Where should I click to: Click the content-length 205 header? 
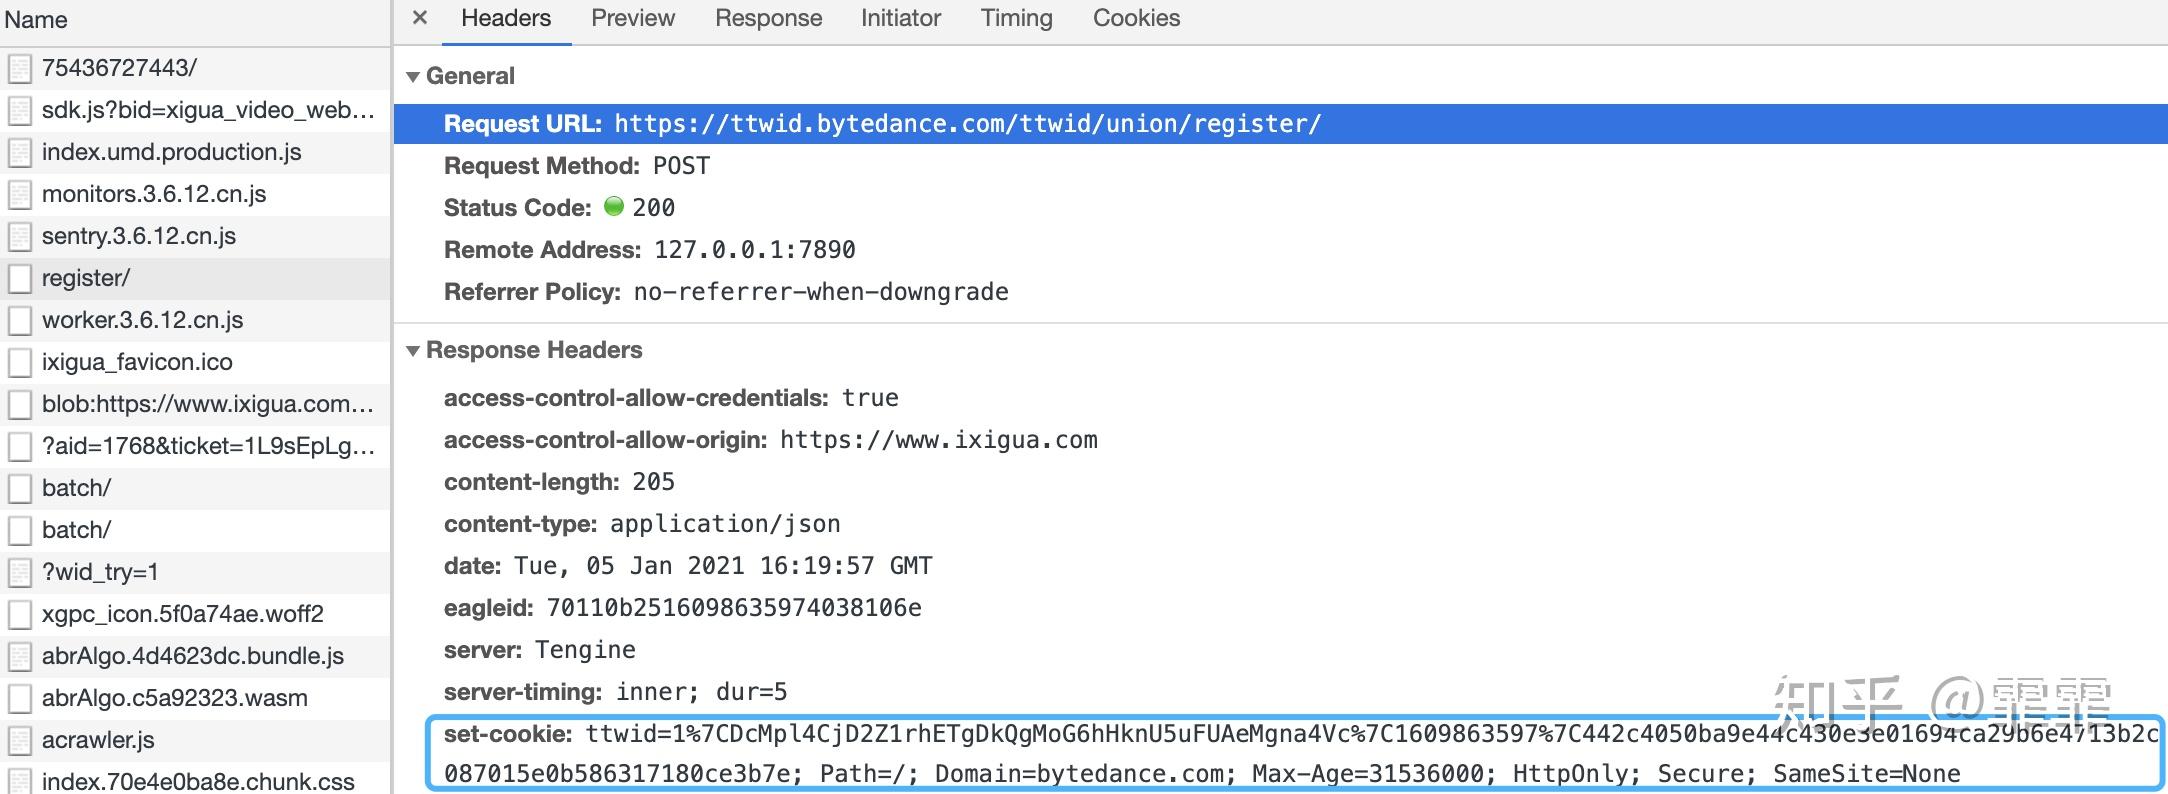(x=559, y=482)
